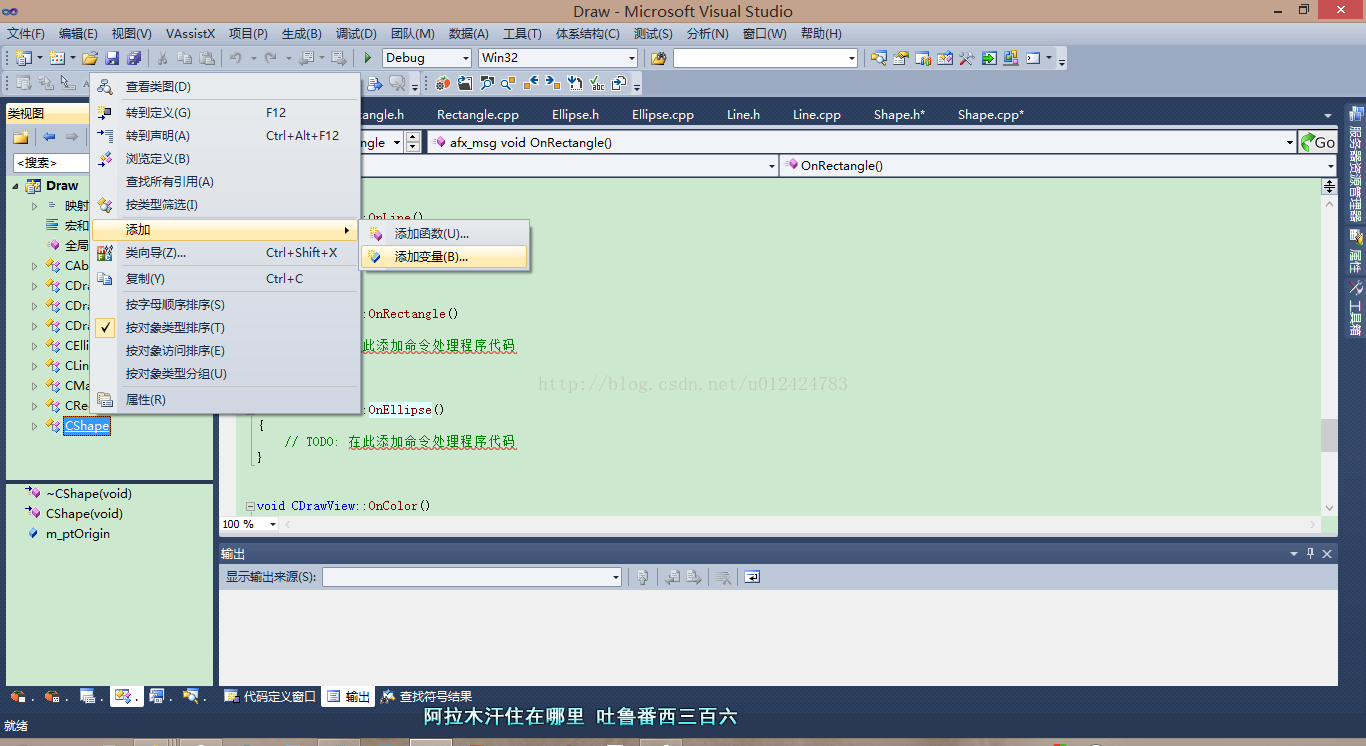This screenshot has width=1366, height=746.
Task: Start debugging with the green play icon
Action: point(368,58)
